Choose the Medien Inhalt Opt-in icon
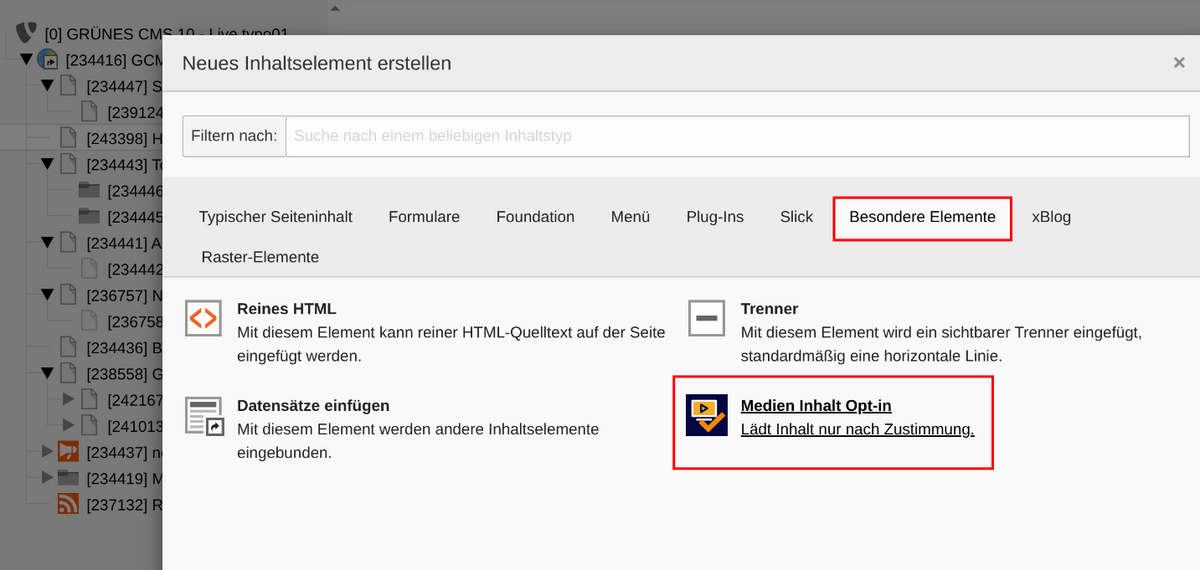Screen dimensions: 1200x570 (x=707, y=415)
